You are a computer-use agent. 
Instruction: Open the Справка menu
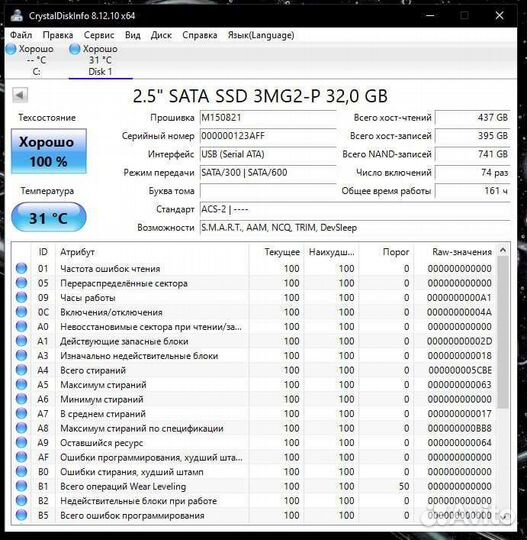point(200,35)
